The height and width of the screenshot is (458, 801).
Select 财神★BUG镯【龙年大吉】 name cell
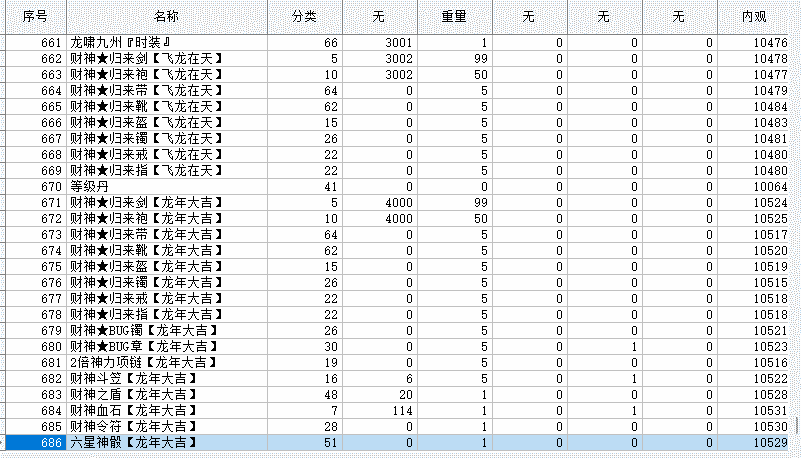pos(167,330)
